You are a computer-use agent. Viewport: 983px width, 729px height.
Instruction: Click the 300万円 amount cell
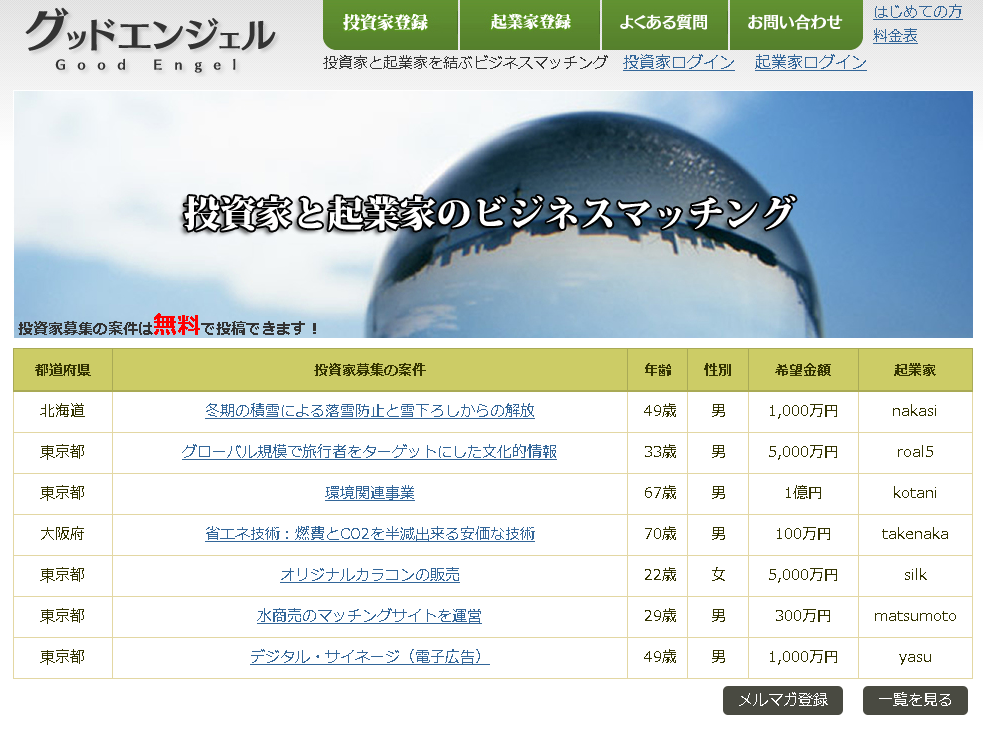(x=803, y=616)
